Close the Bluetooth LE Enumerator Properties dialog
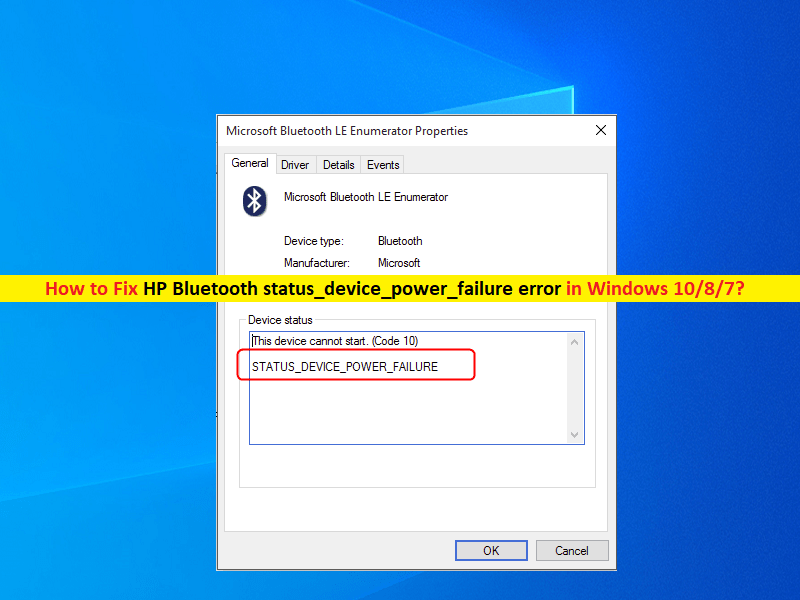This screenshot has width=800, height=600. pyautogui.click(x=601, y=130)
